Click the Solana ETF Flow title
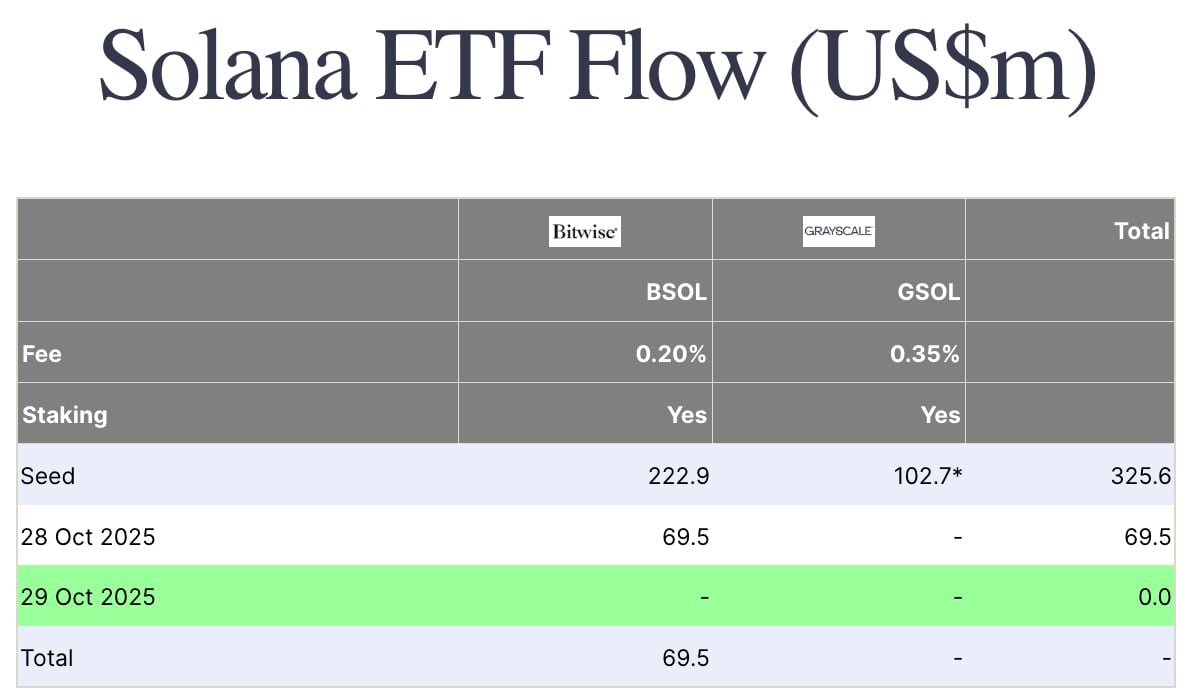The height and width of the screenshot is (700, 1190). tap(597, 68)
